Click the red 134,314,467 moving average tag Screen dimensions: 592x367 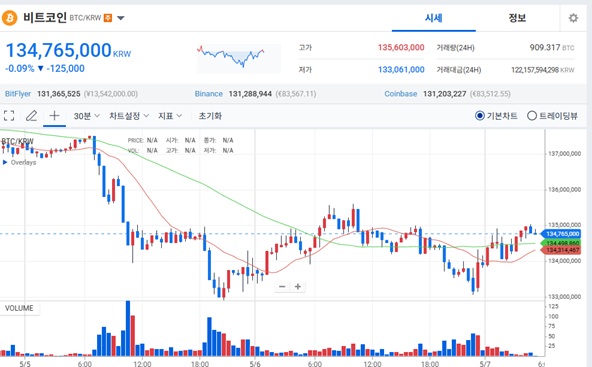[x=561, y=250]
